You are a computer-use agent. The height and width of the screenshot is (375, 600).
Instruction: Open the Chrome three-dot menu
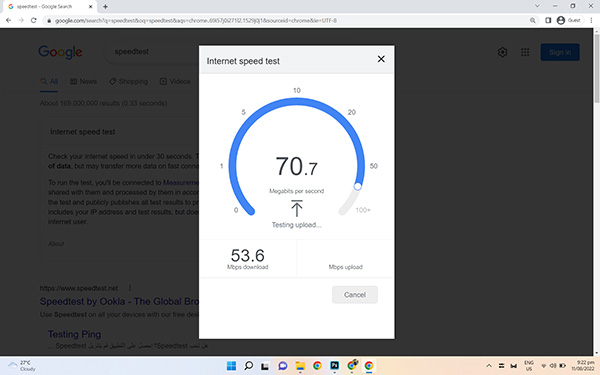click(591, 20)
